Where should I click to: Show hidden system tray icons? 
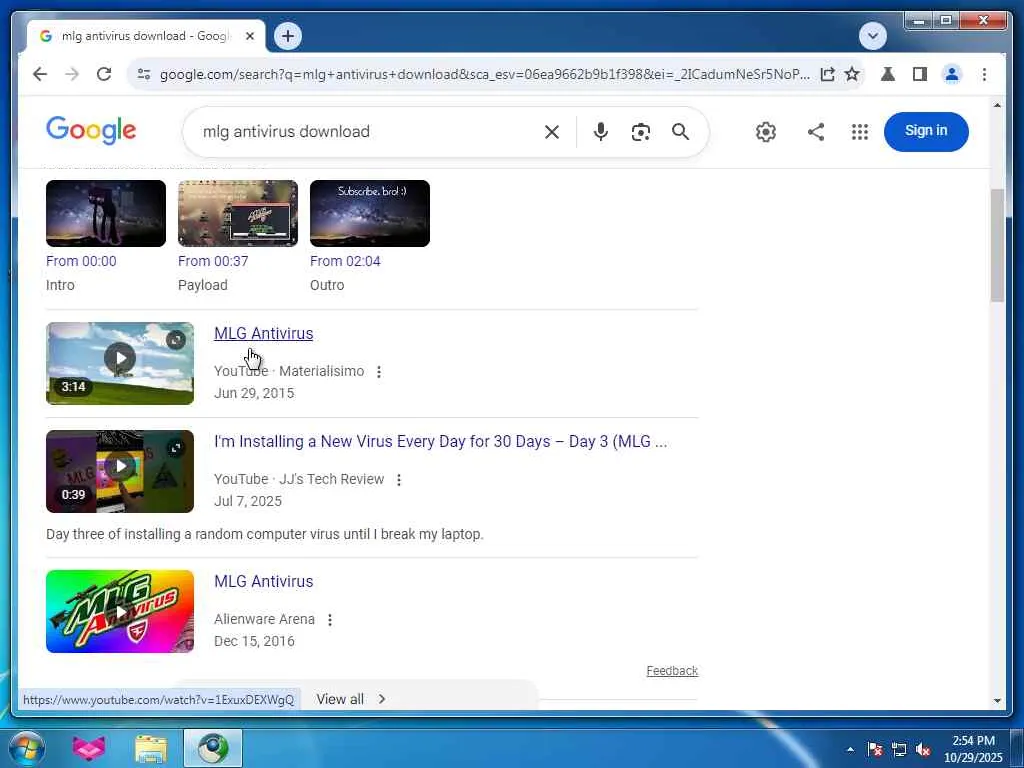pyautogui.click(x=850, y=750)
